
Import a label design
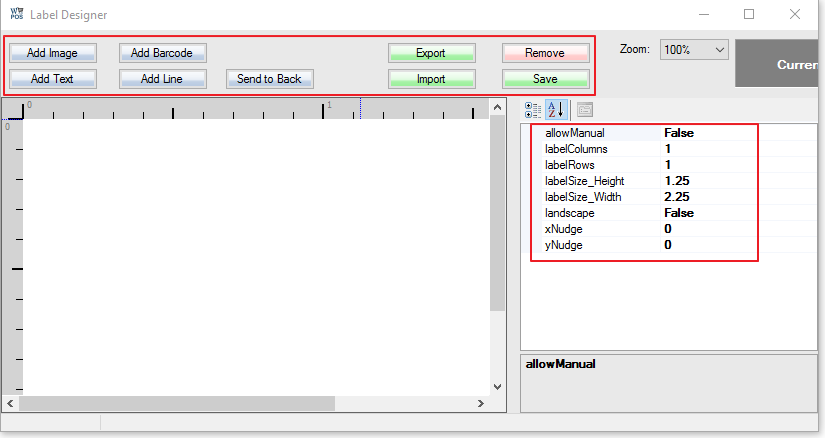coord(432,79)
